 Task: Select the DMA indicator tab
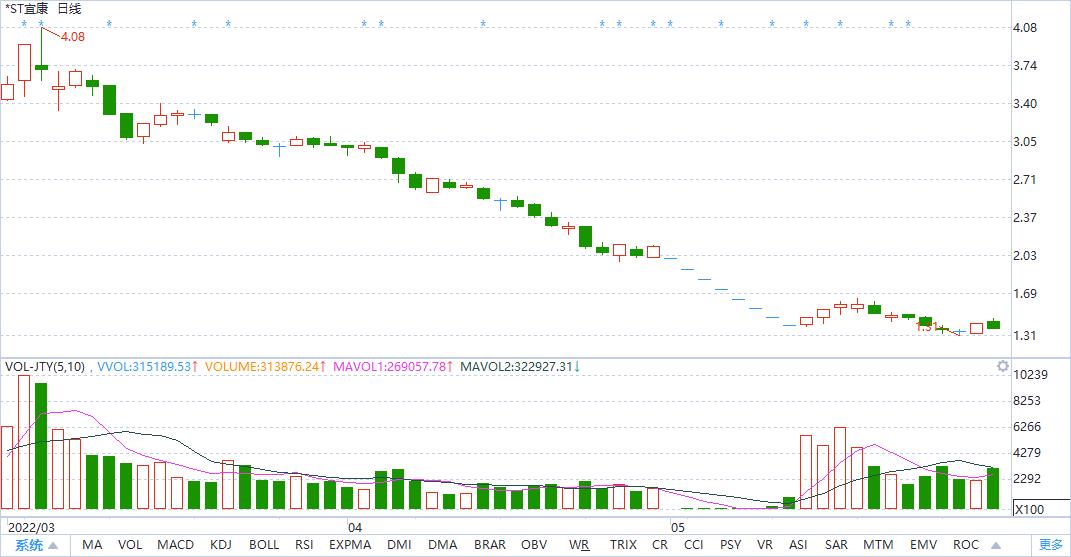pyautogui.click(x=443, y=545)
